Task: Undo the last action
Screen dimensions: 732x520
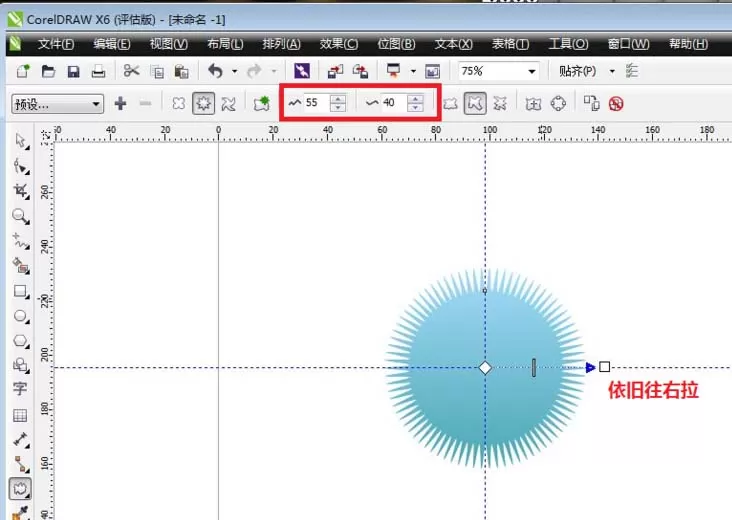Action: pos(215,71)
